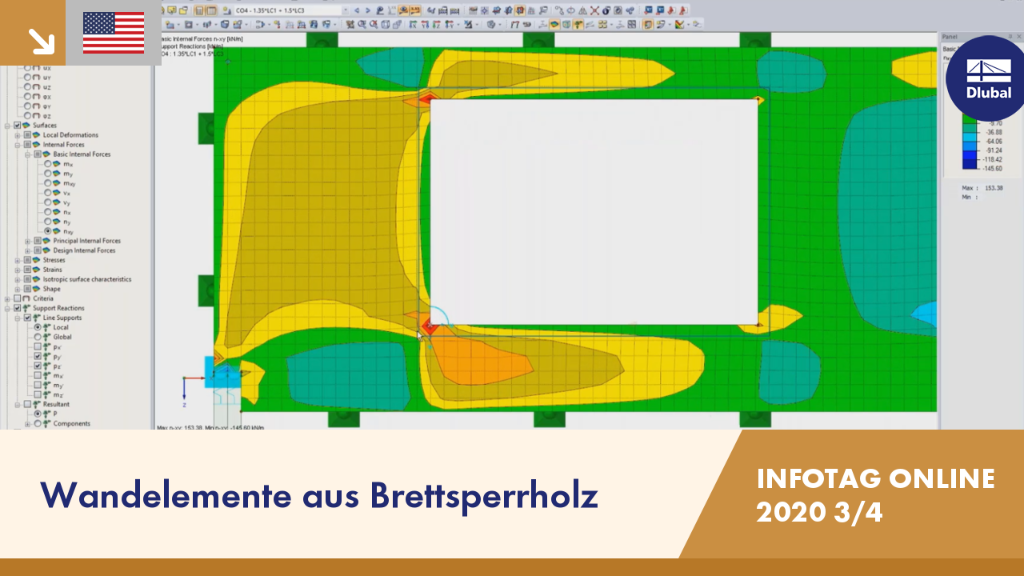The width and height of the screenshot is (1024, 576).
Task: Uncheck the Surfaces checkbox
Action: click(x=18, y=125)
